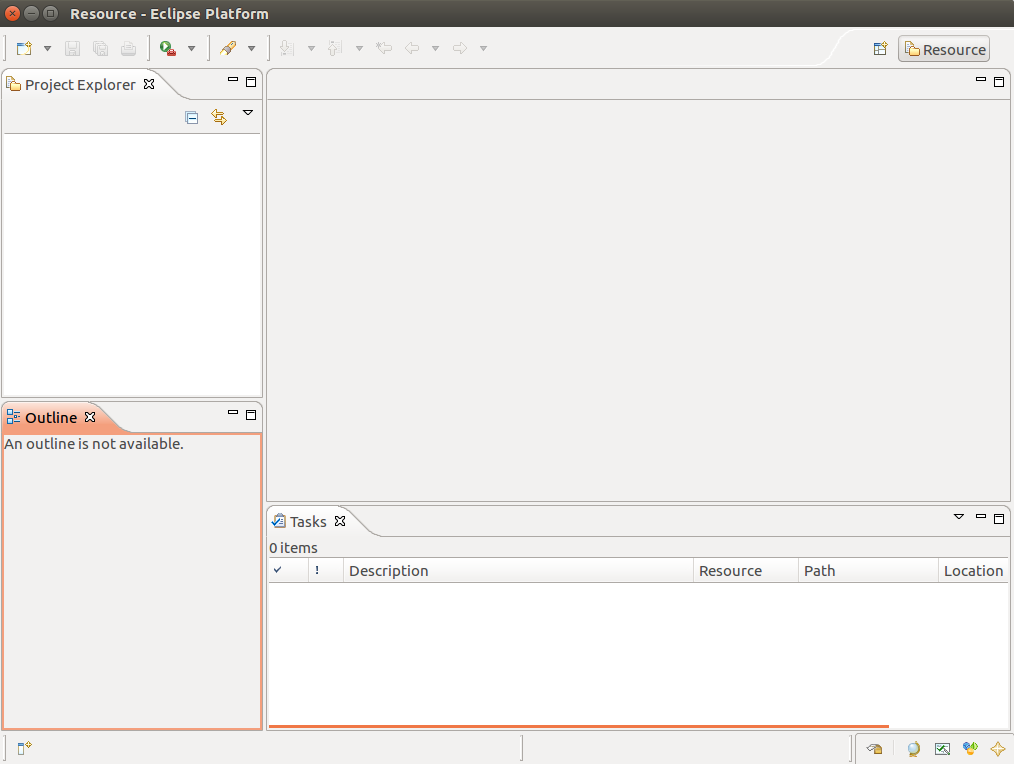1014x764 pixels.
Task: Click the Search flashlight icon
Action: coord(228,49)
